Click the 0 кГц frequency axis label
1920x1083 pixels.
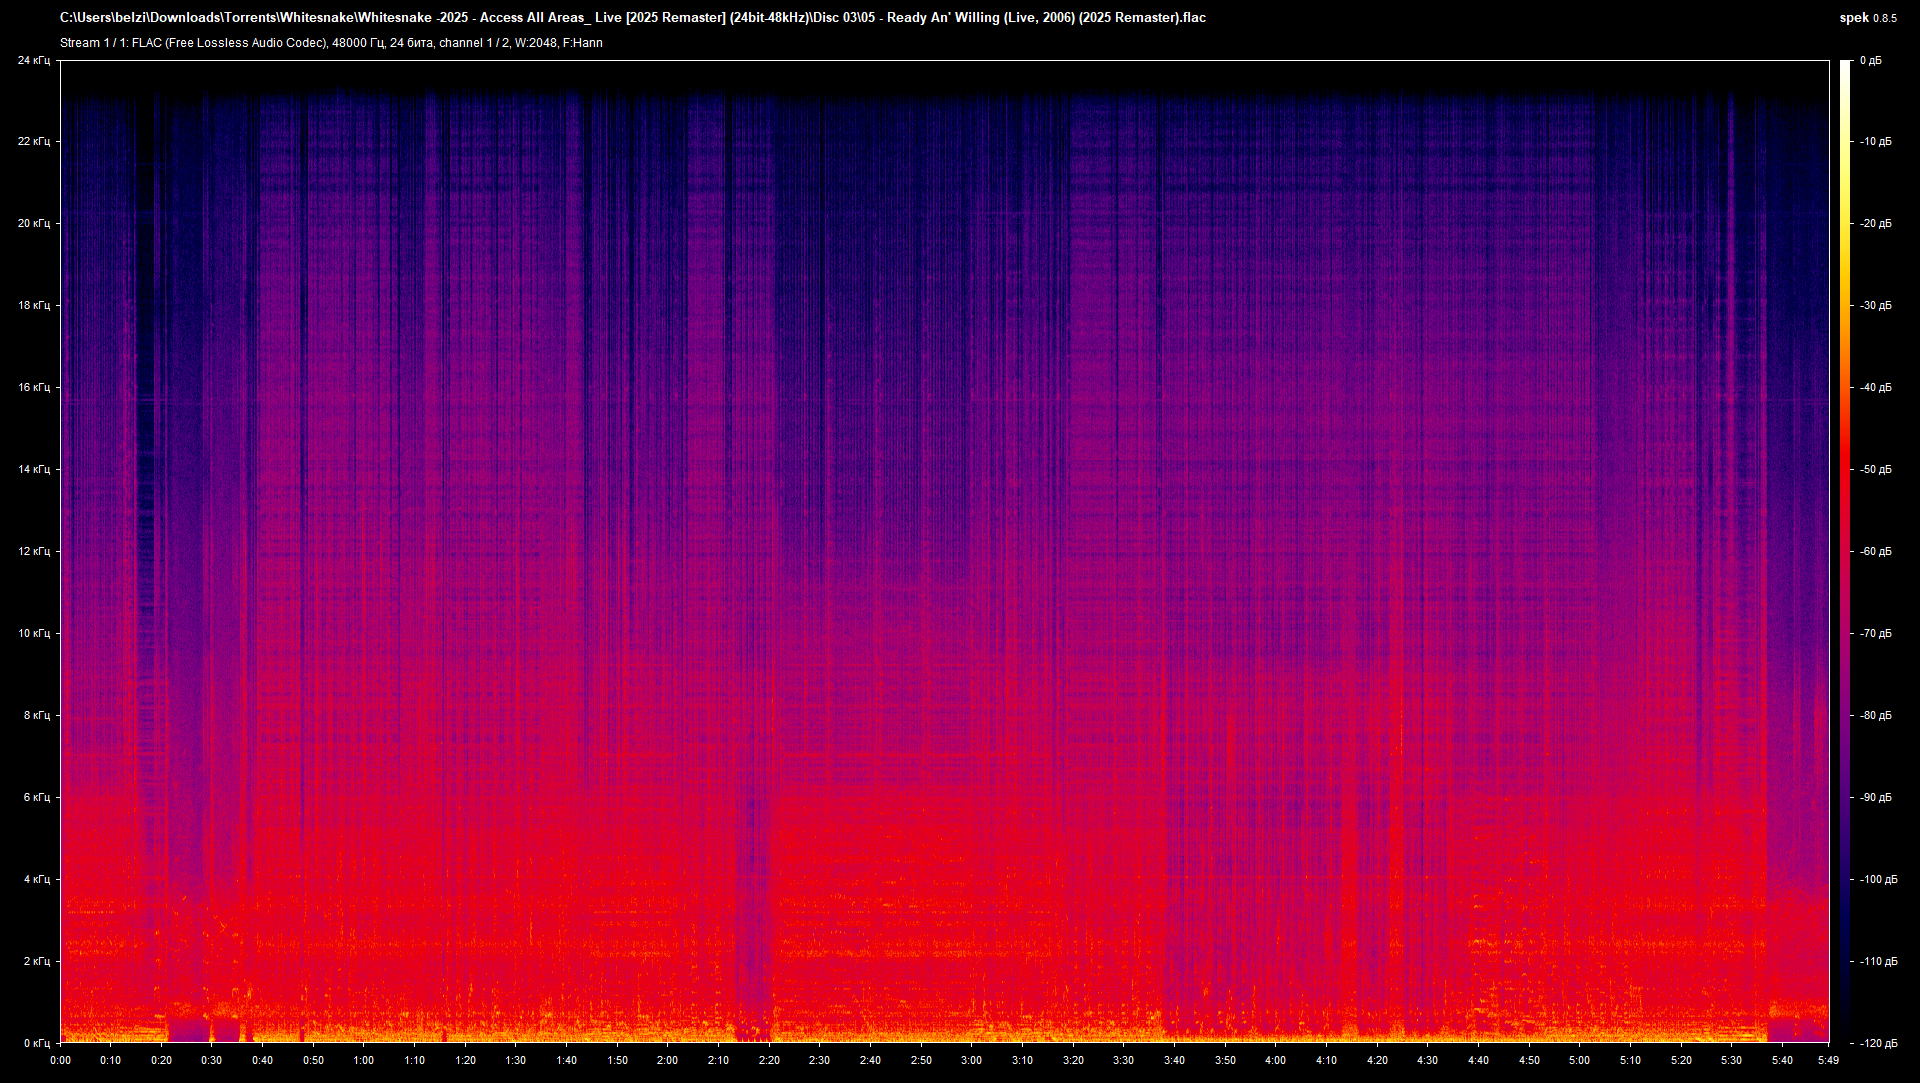pyautogui.click(x=36, y=1043)
